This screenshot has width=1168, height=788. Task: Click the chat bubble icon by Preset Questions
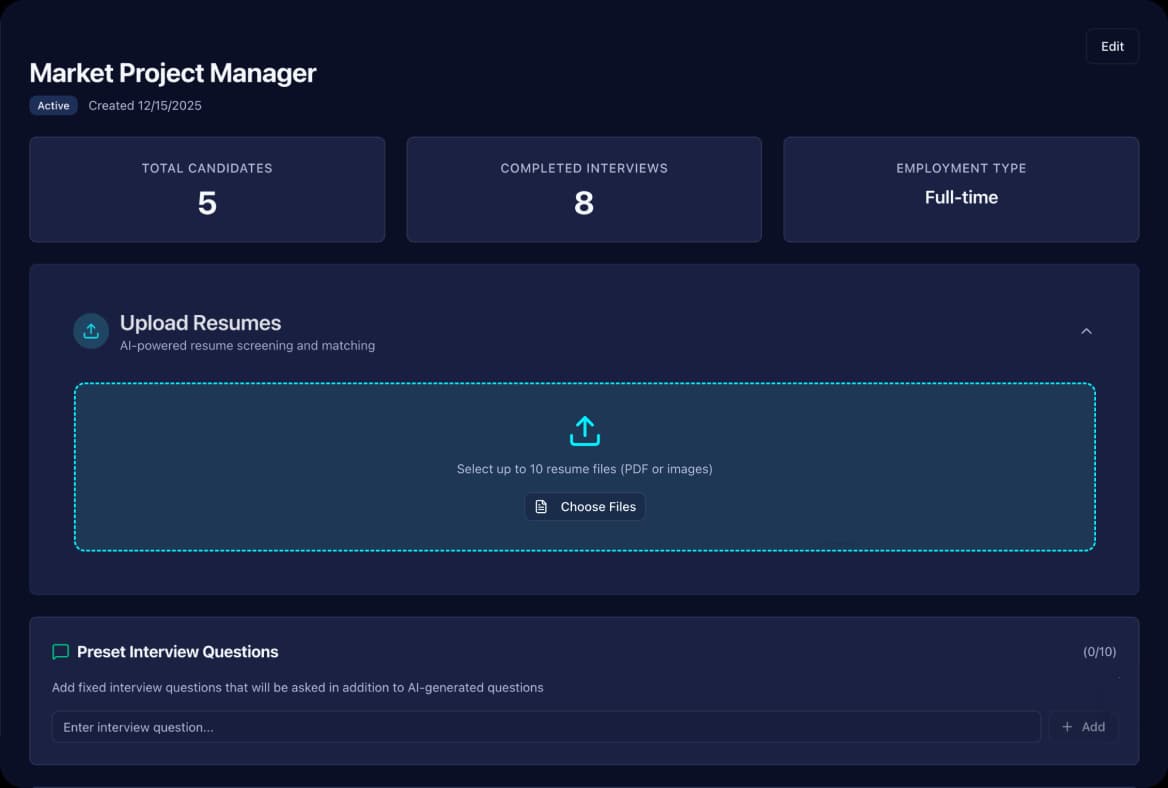pyautogui.click(x=60, y=652)
